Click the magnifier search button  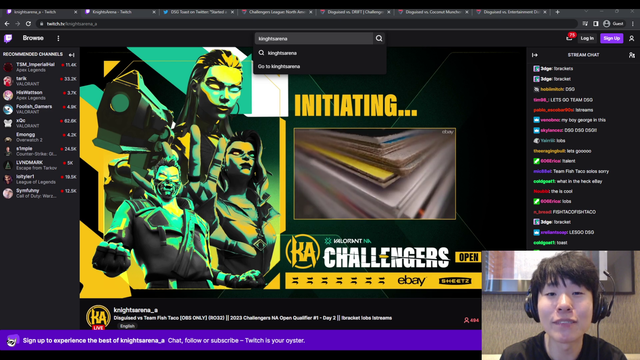(x=379, y=38)
